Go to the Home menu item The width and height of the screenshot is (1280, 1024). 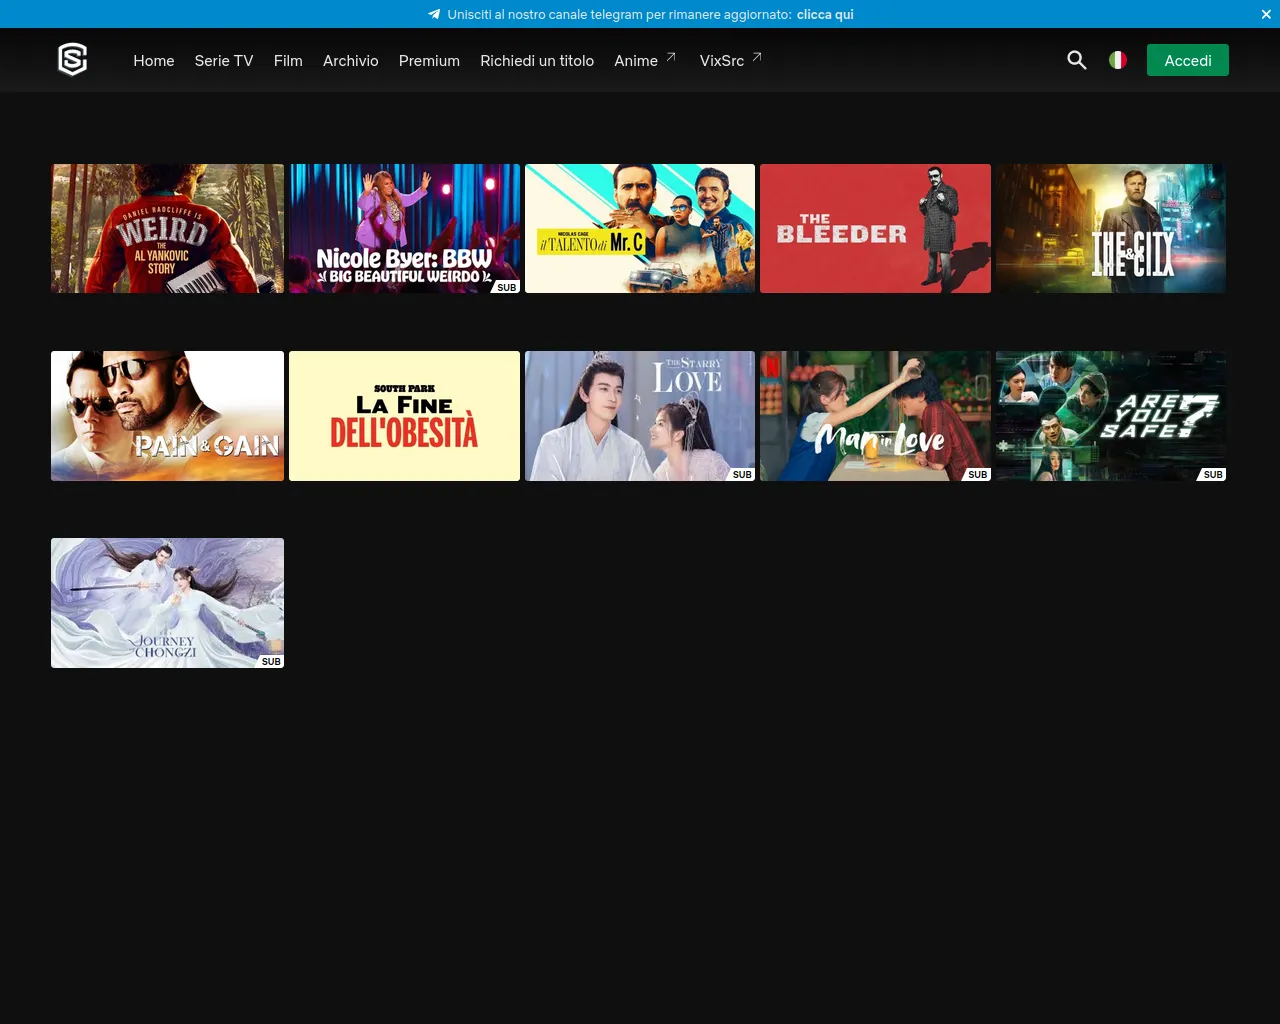pyautogui.click(x=154, y=60)
